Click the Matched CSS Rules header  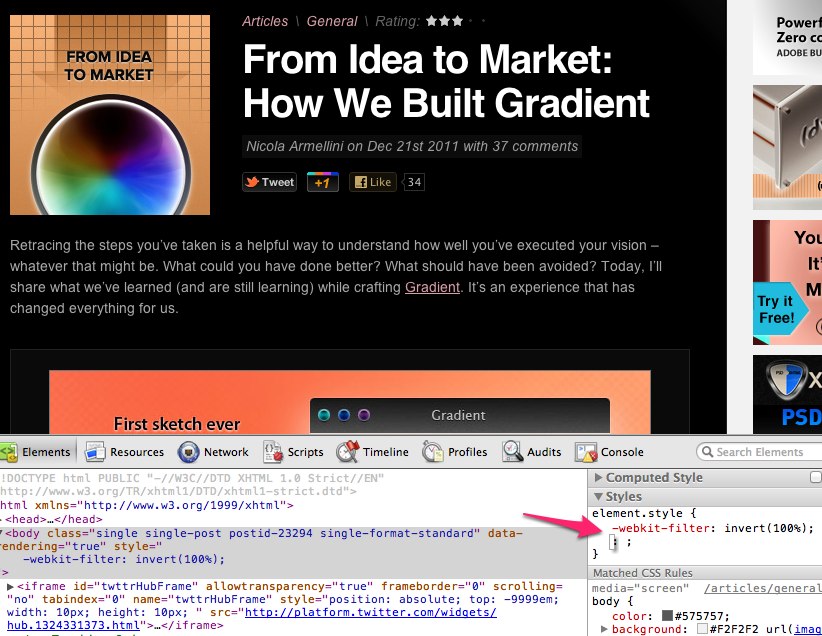point(705,573)
